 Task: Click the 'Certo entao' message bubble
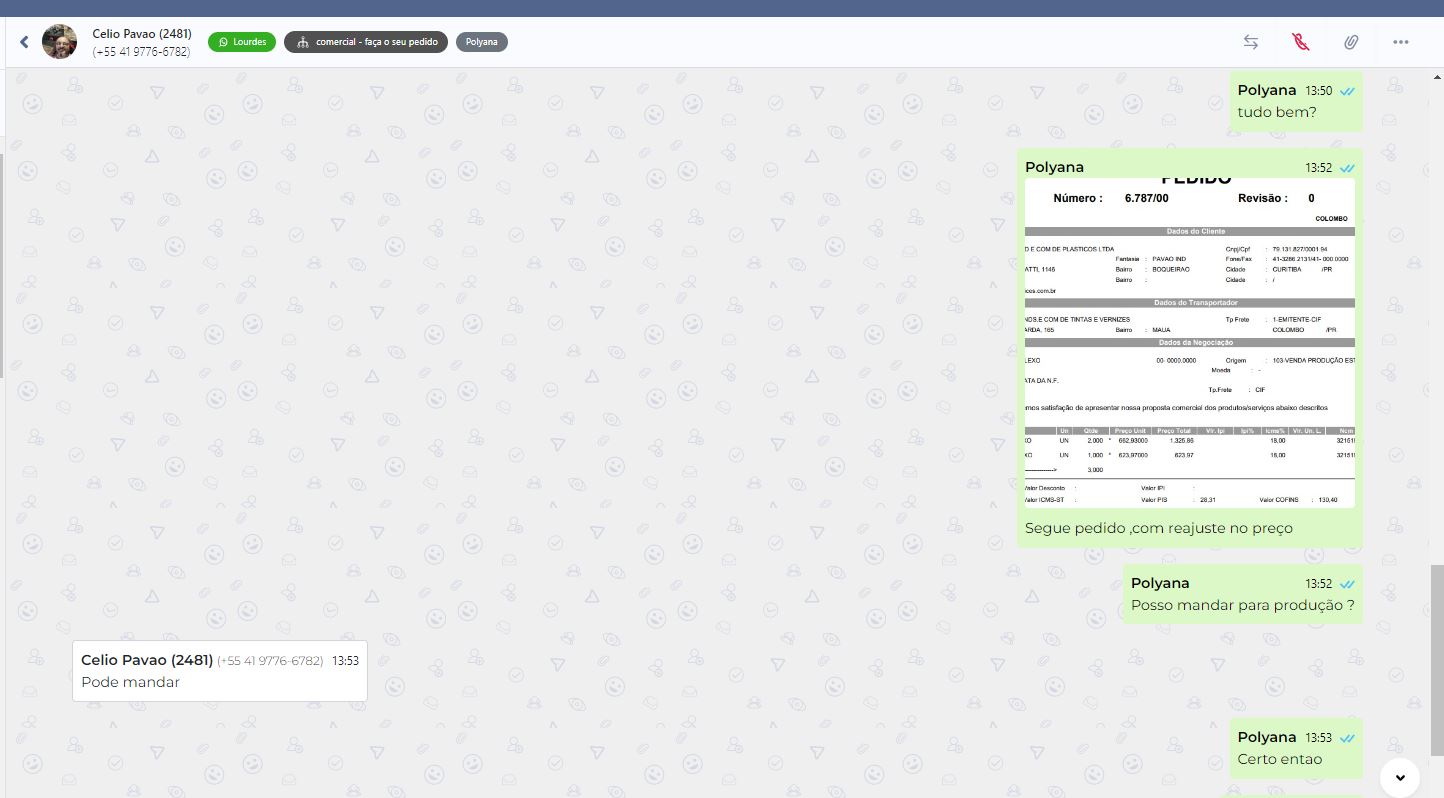pos(1279,759)
